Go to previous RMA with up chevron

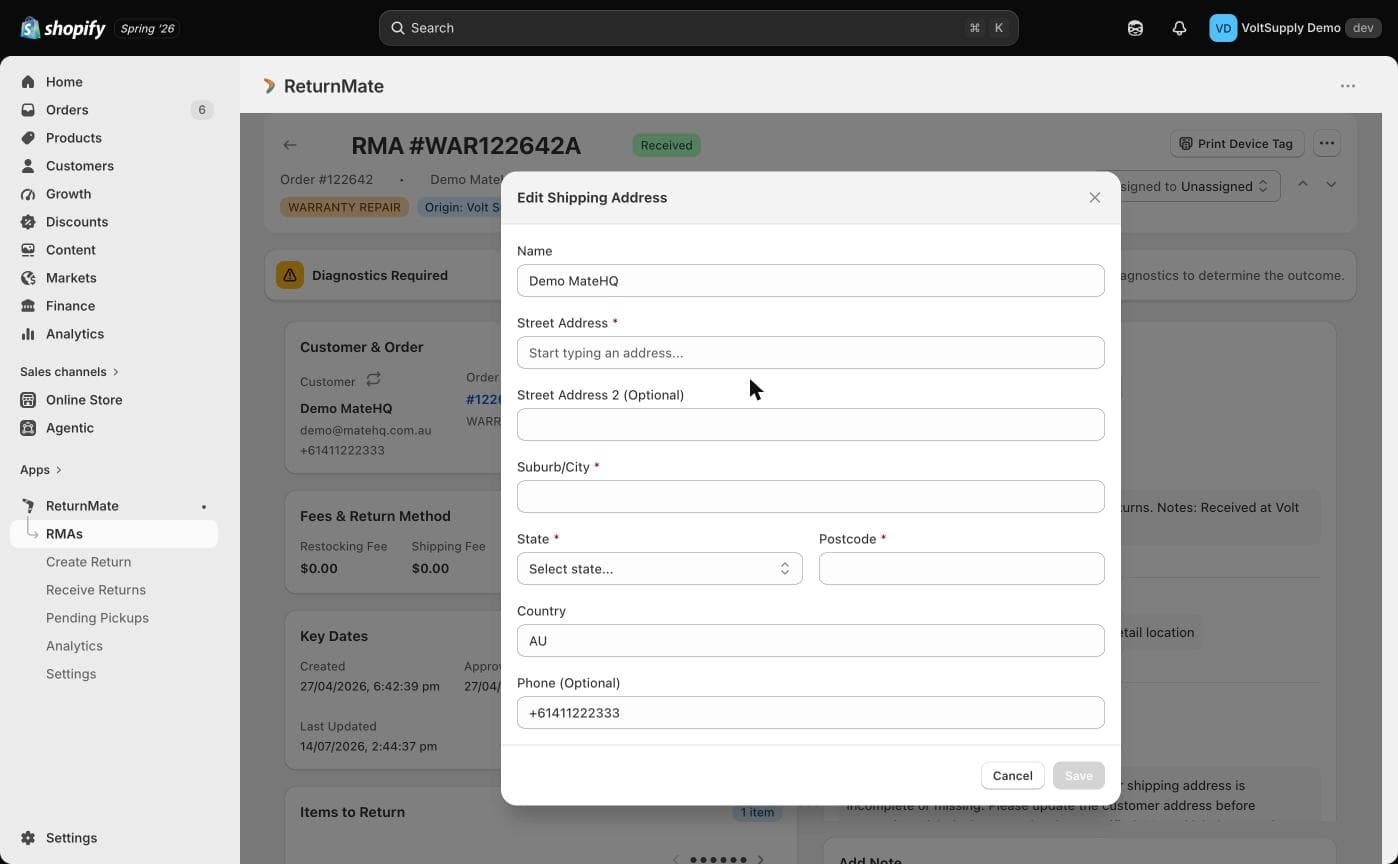(x=1303, y=184)
